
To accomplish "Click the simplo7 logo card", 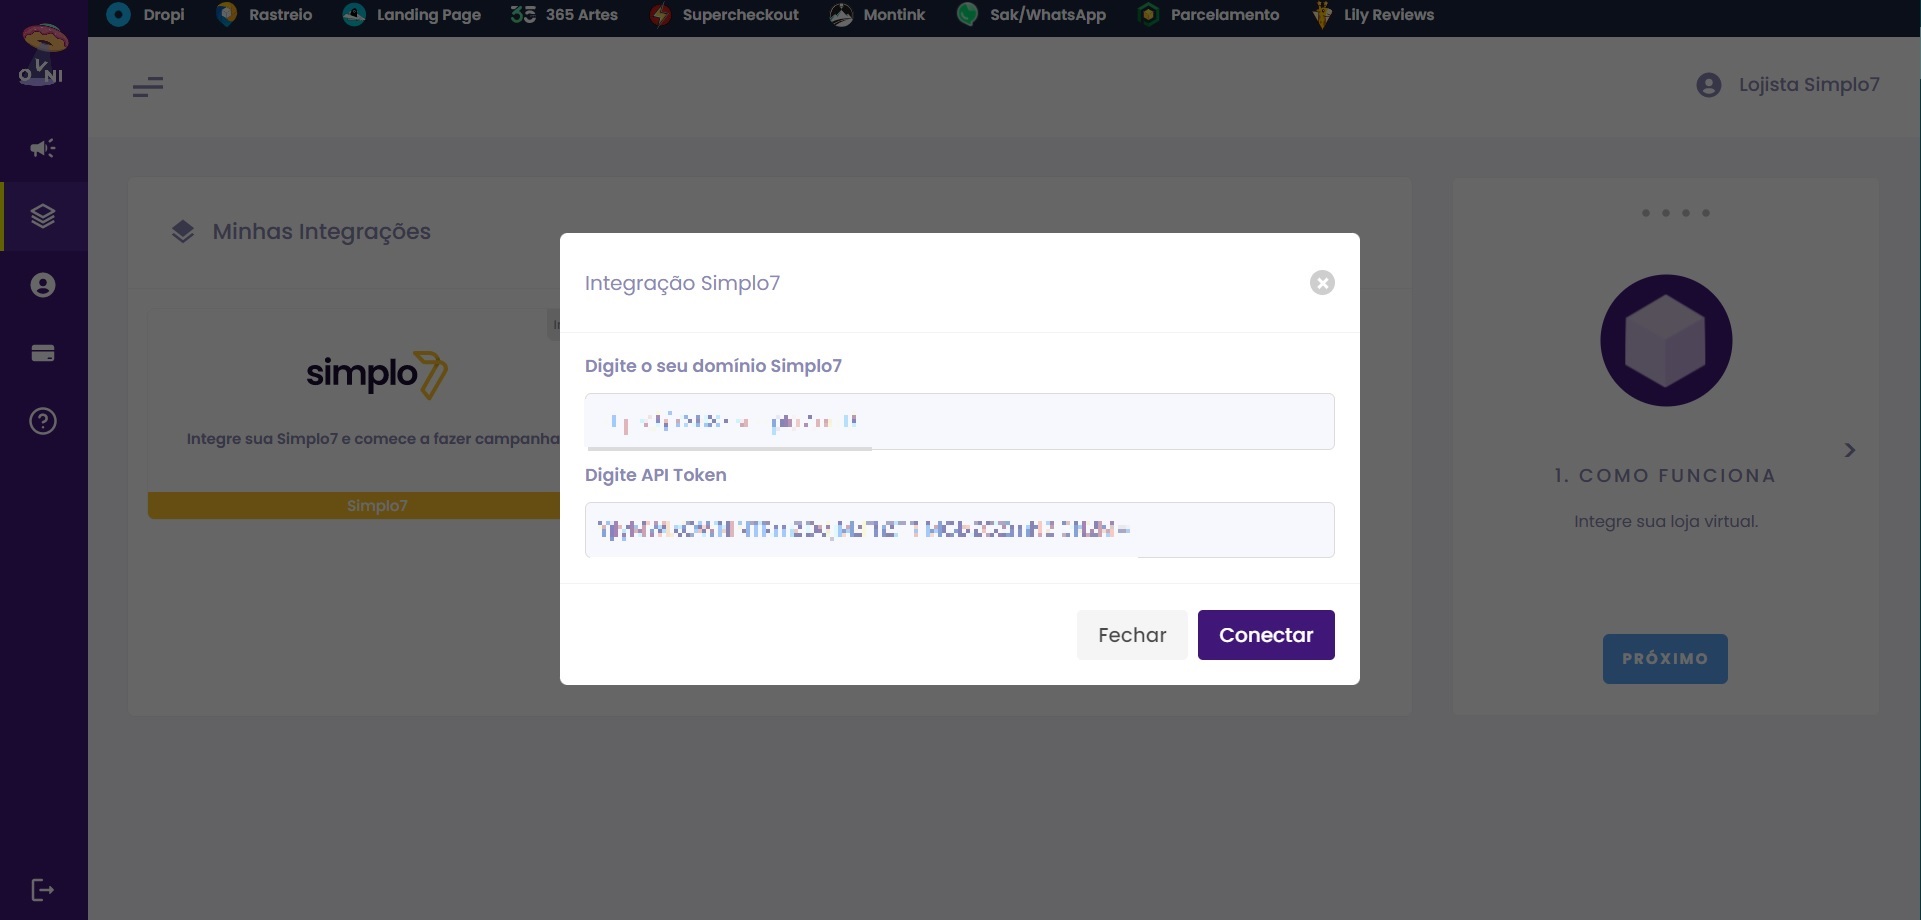I will (377, 375).
